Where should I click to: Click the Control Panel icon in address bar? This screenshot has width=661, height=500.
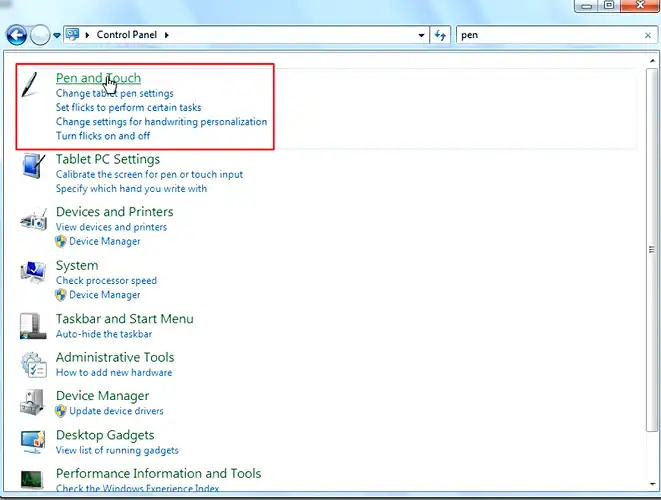(x=73, y=35)
